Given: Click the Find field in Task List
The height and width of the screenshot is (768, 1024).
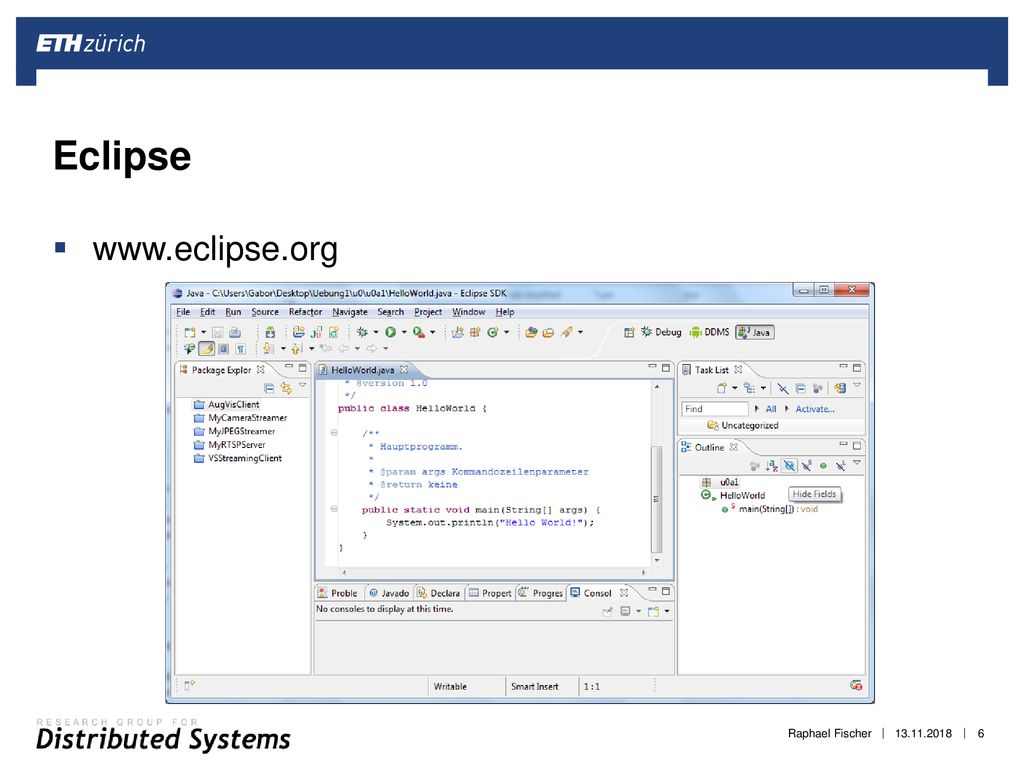Looking at the screenshot, I should [x=714, y=409].
